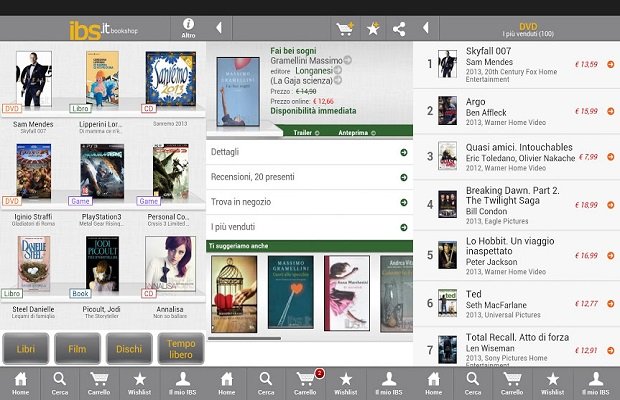Open Wishlist in left panel bottom bar
Viewport: 620px width, 400px height.
pyautogui.click(x=140, y=383)
